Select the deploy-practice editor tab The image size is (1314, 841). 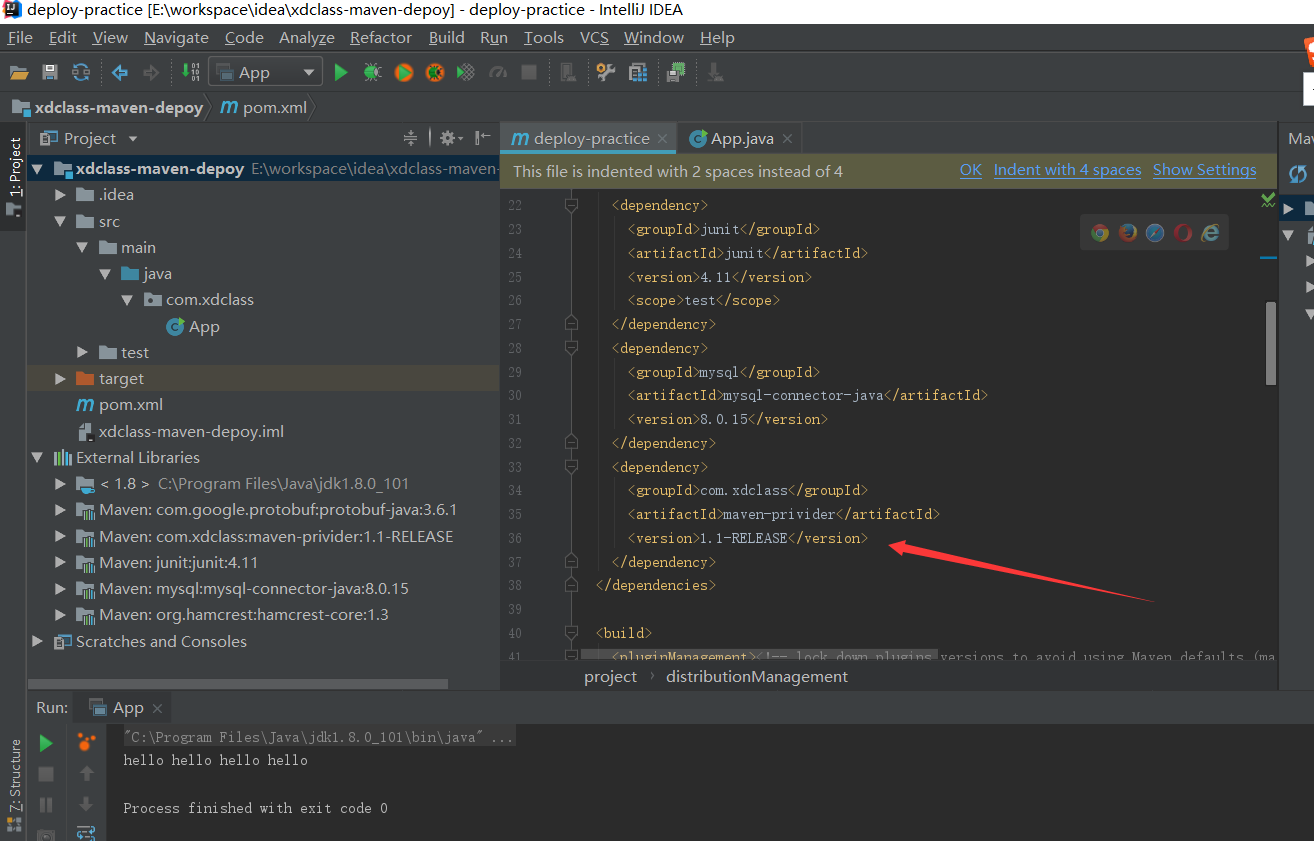click(591, 138)
